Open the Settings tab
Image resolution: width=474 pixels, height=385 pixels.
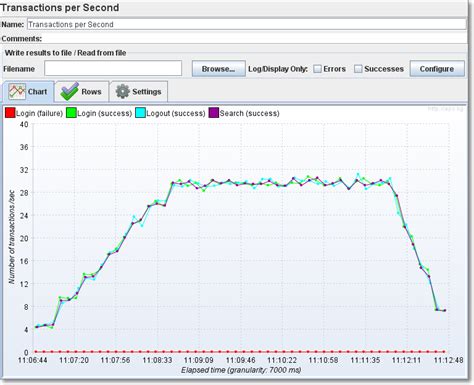pyautogui.click(x=139, y=91)
